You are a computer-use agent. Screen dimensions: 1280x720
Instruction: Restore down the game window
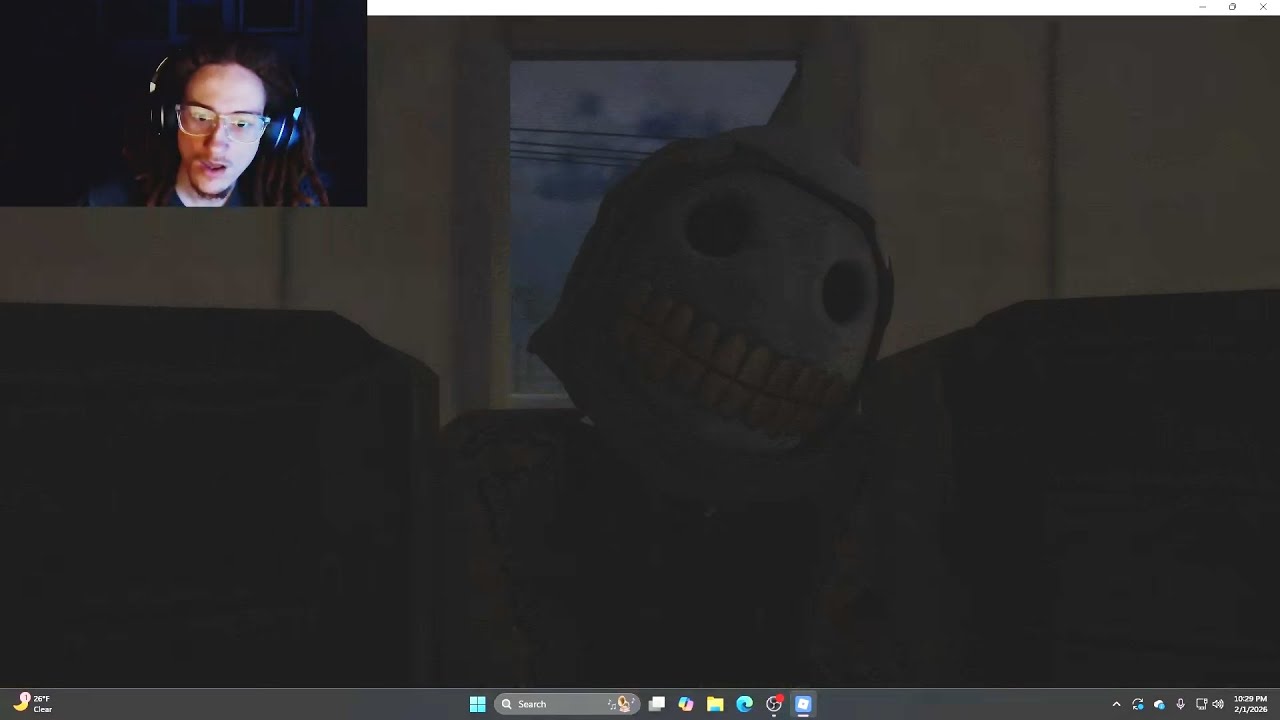point(1232,7)
